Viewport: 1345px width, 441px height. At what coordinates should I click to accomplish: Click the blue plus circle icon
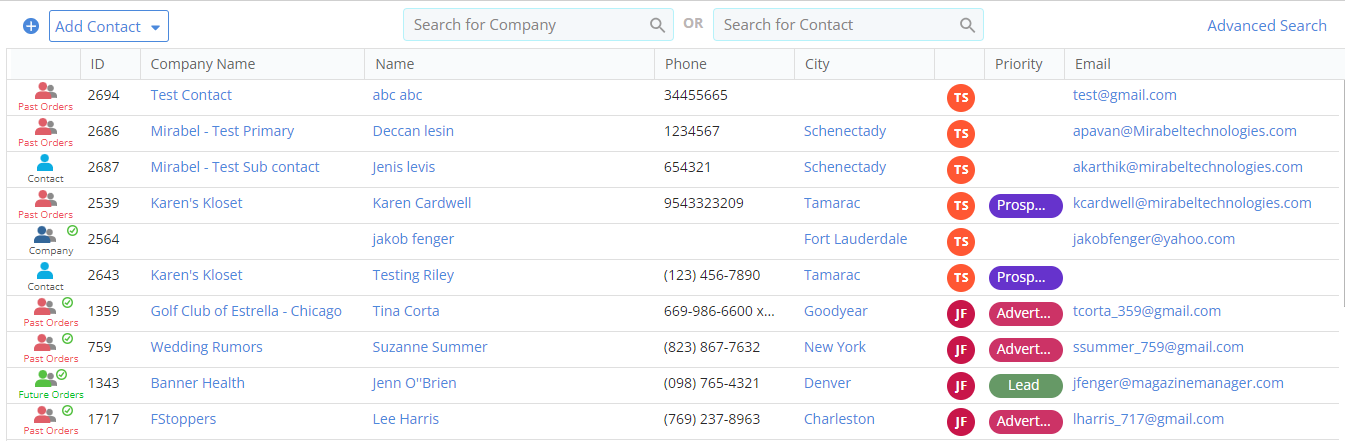click(31, 26)
